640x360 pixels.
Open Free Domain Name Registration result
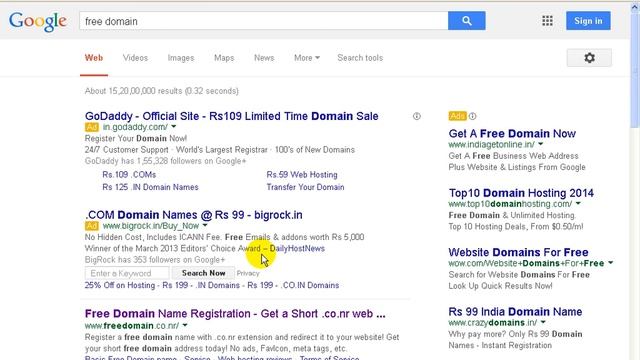[235, 313]
